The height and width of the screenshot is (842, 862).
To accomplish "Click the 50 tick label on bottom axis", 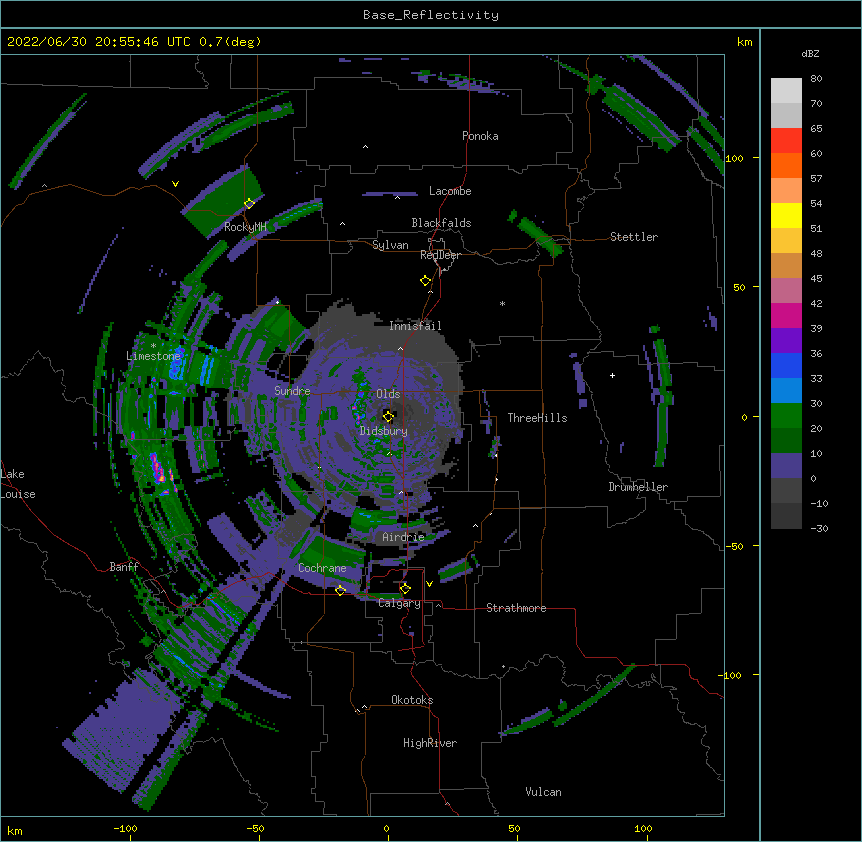I will pyautogui.click(x=513, y=828).
